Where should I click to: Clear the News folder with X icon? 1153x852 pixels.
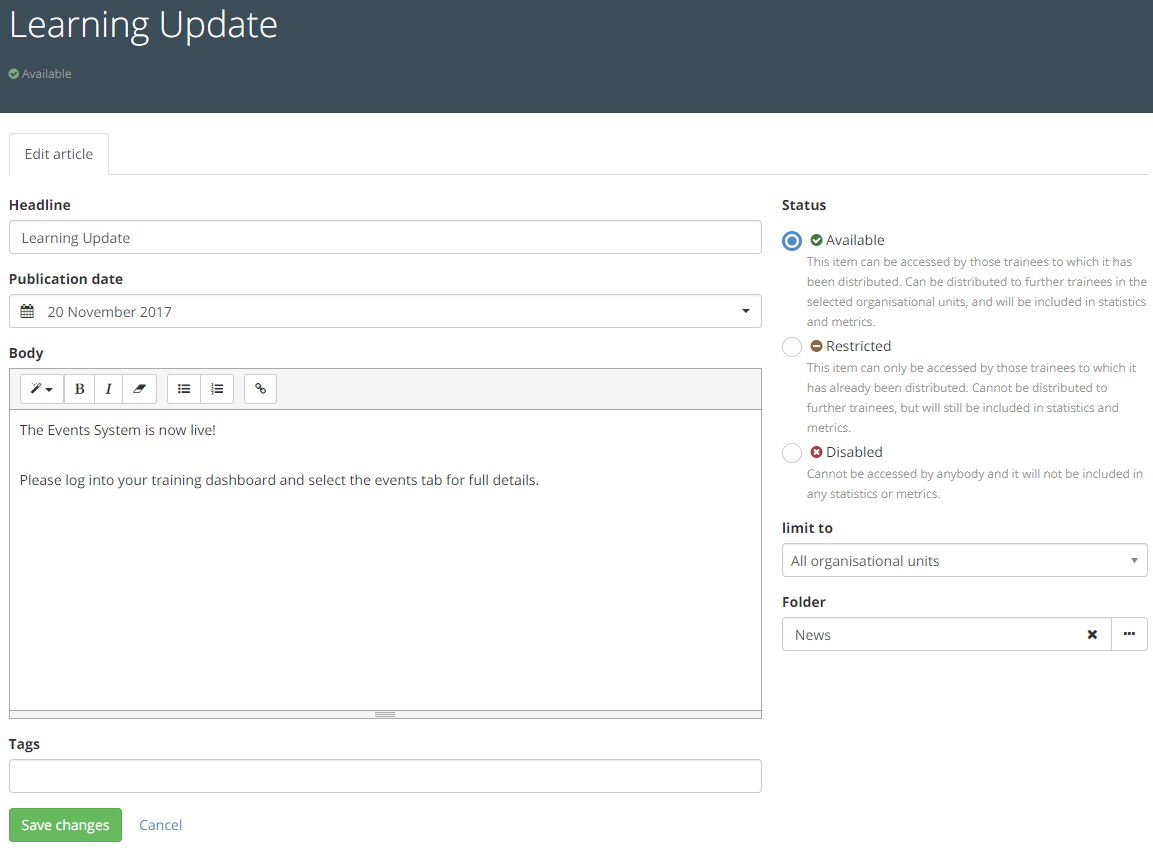pos(1092,635)
